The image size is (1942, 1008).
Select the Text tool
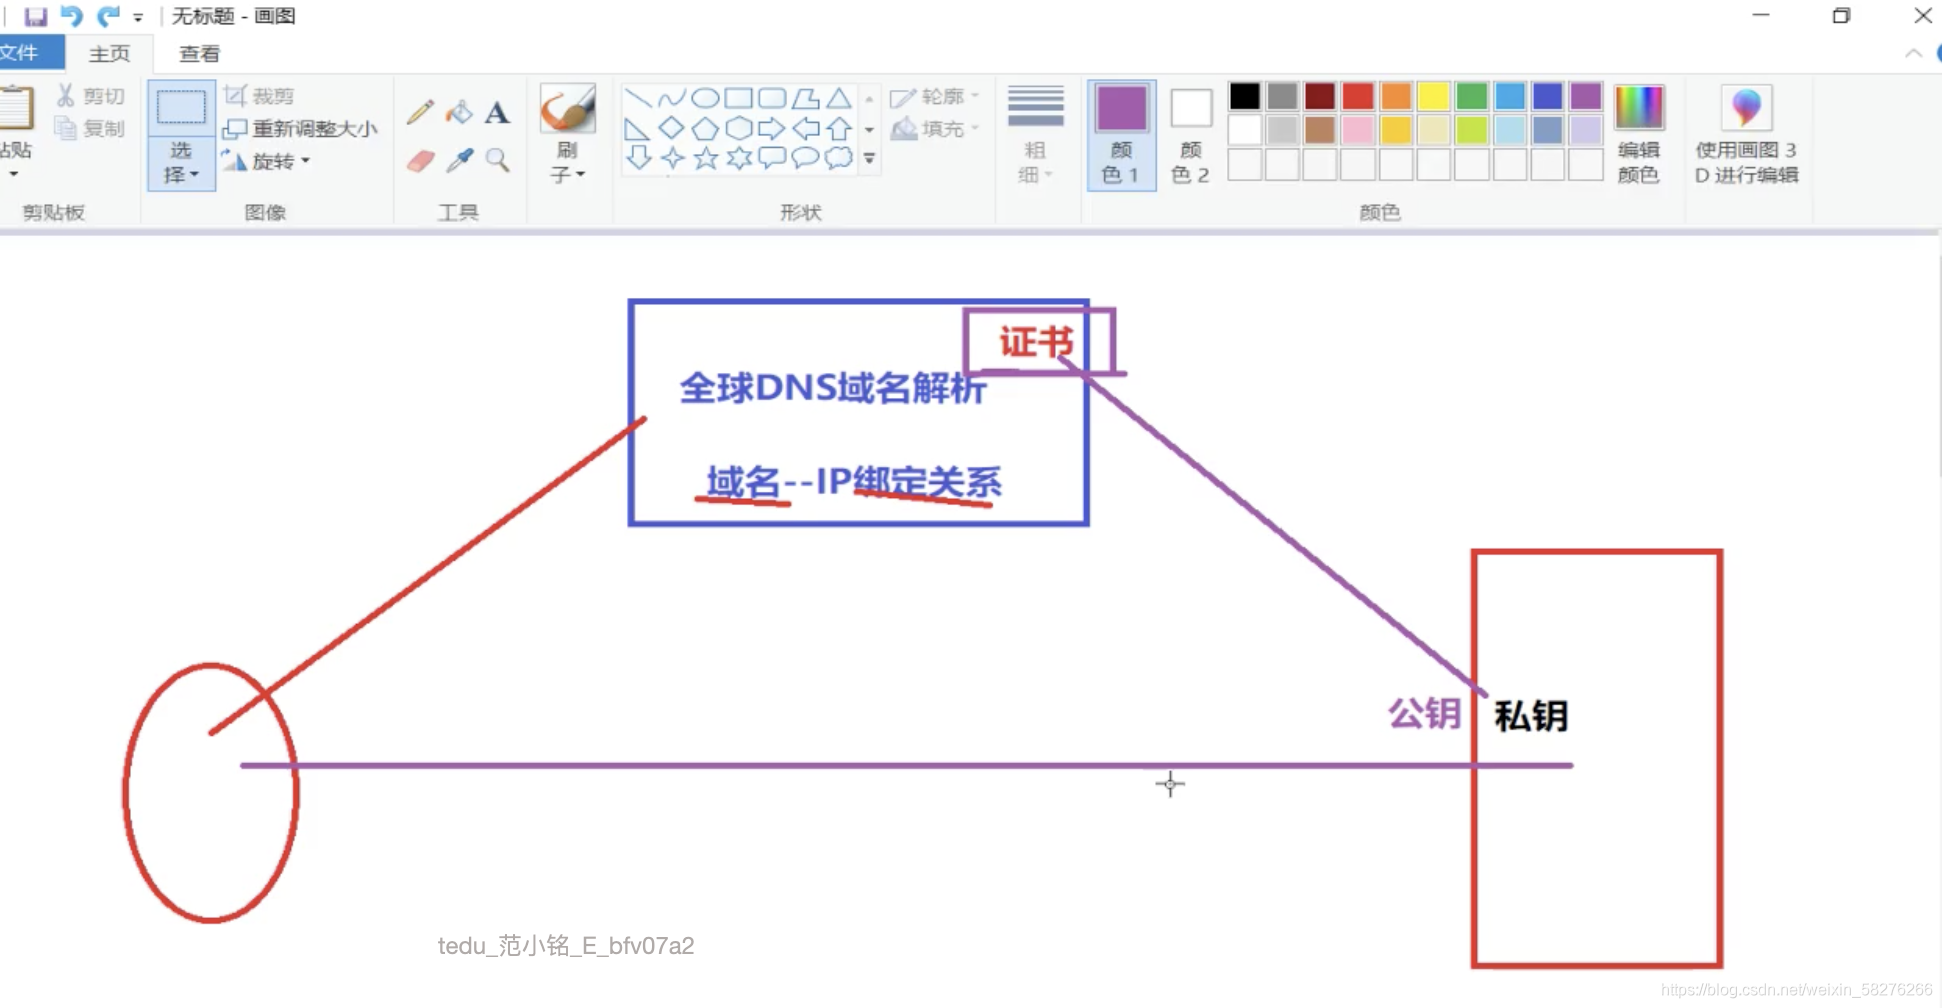[497, 112]
